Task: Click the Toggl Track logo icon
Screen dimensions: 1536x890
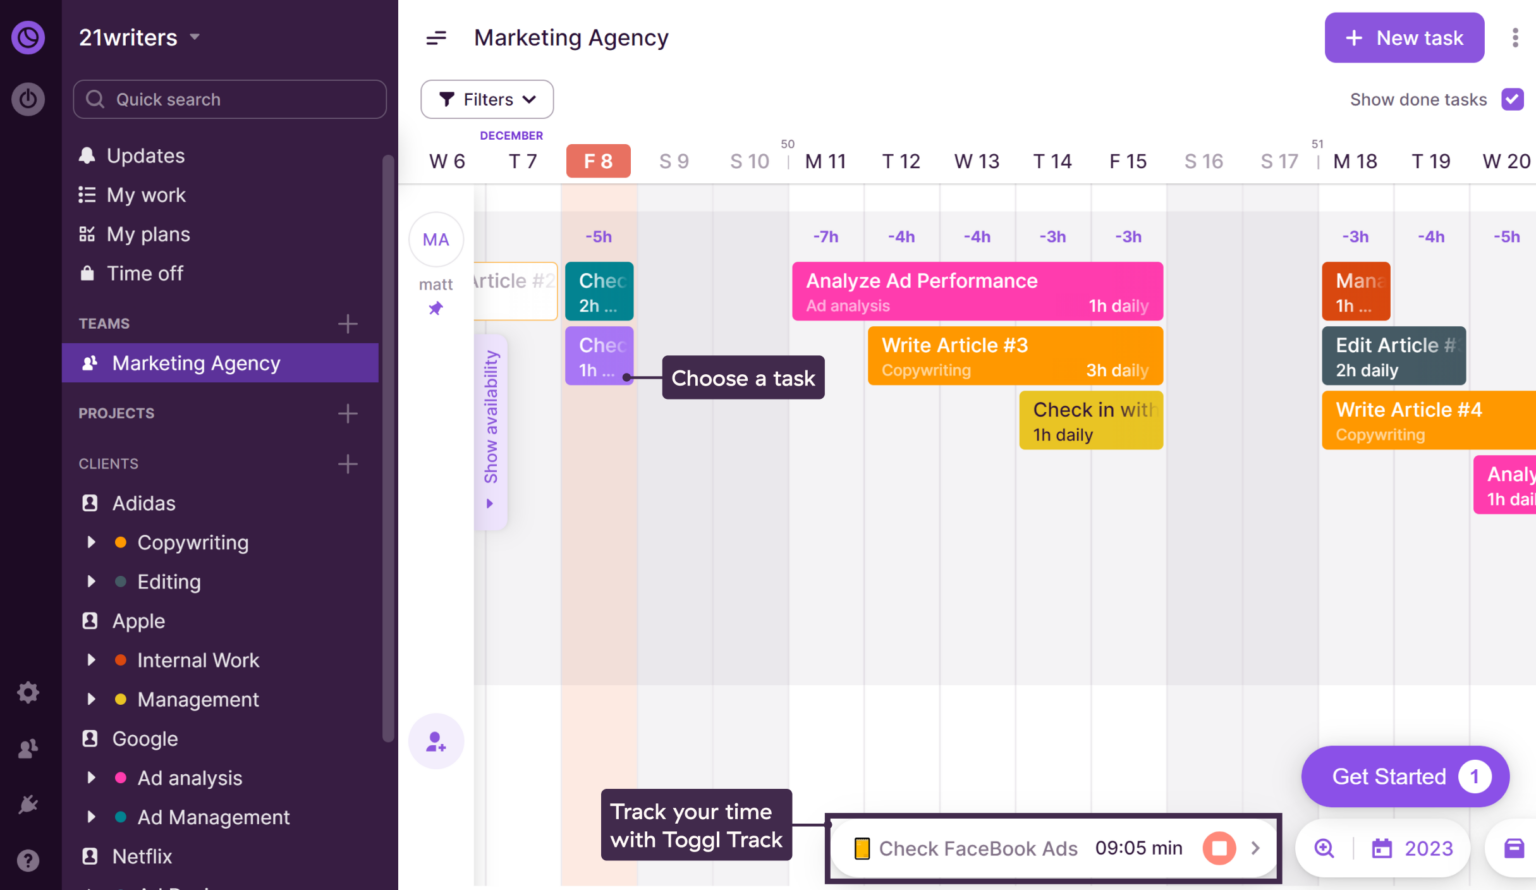Action: point(28,37)
